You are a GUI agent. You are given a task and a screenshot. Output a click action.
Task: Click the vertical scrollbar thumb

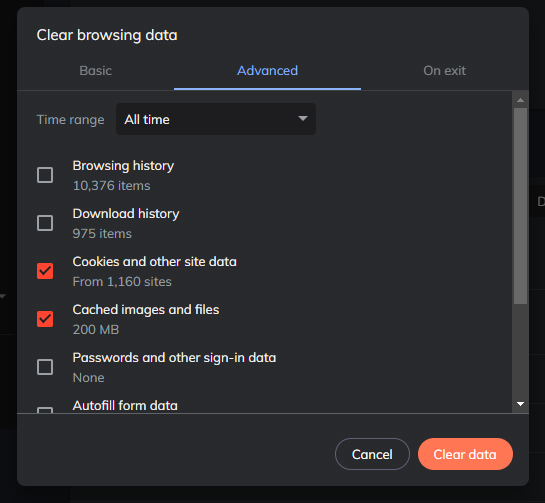(520, 206)
